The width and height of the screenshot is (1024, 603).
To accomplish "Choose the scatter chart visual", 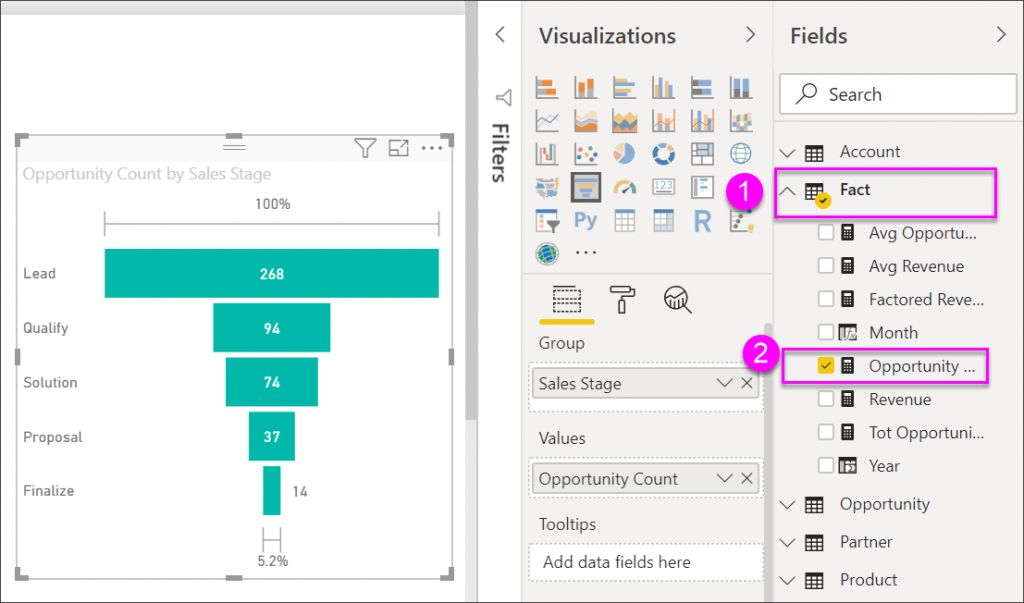I will point(585,154).
